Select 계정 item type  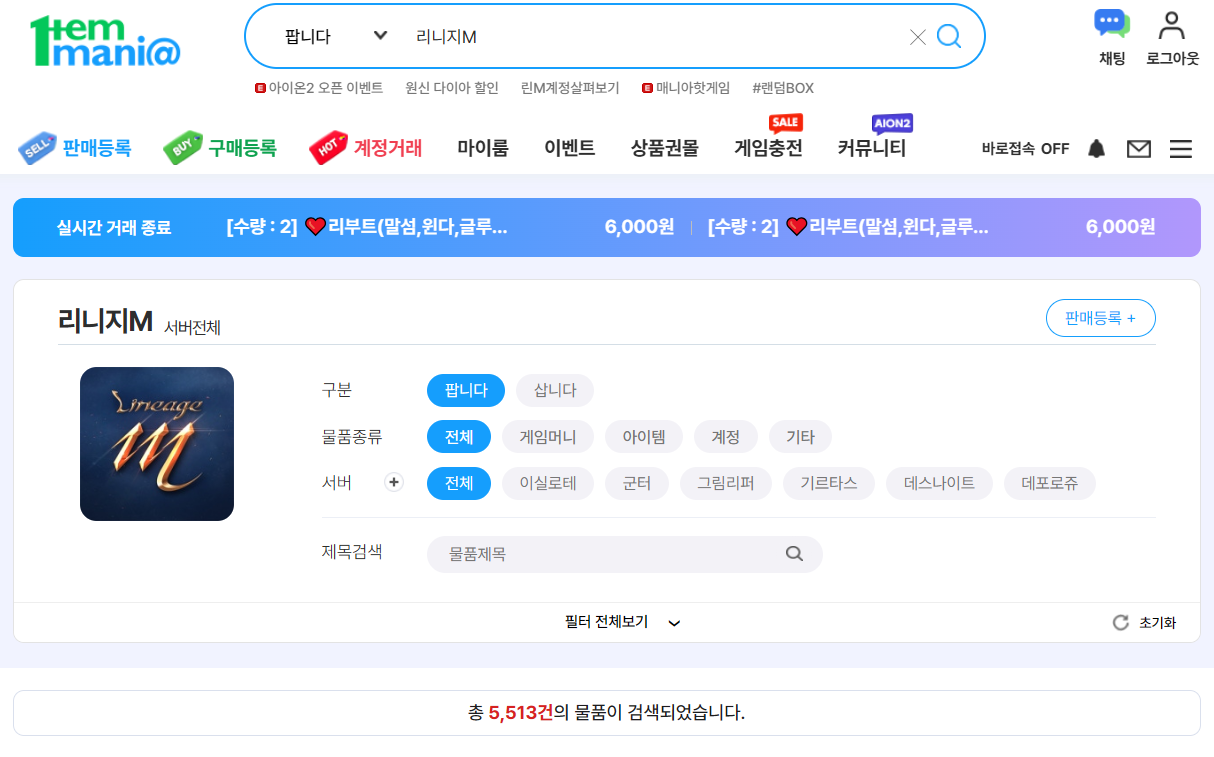[726, 437]
